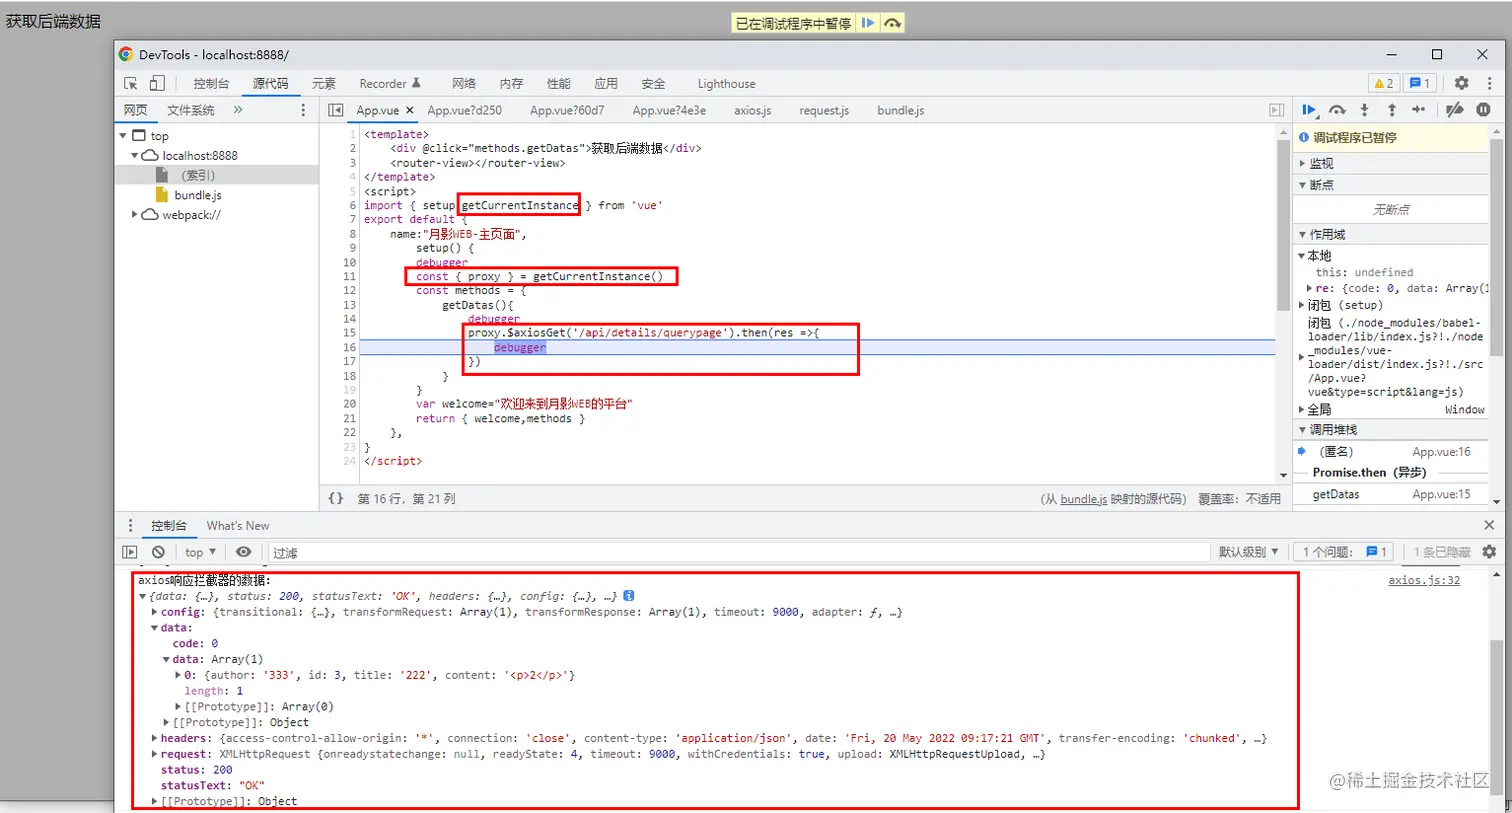
Task: Close the App.vue editor tab
Action: pyautogui.click(x=410, y=111)
